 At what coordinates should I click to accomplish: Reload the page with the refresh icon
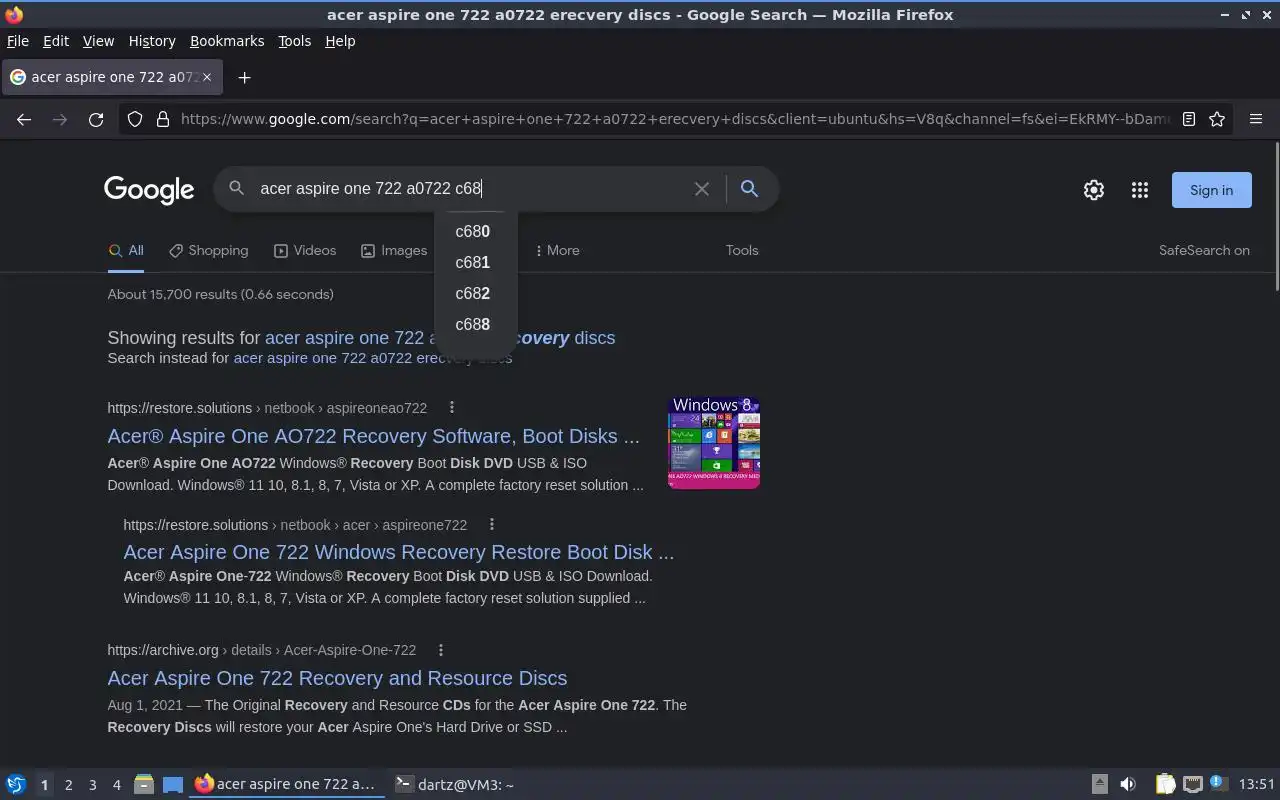click(96, 119)
